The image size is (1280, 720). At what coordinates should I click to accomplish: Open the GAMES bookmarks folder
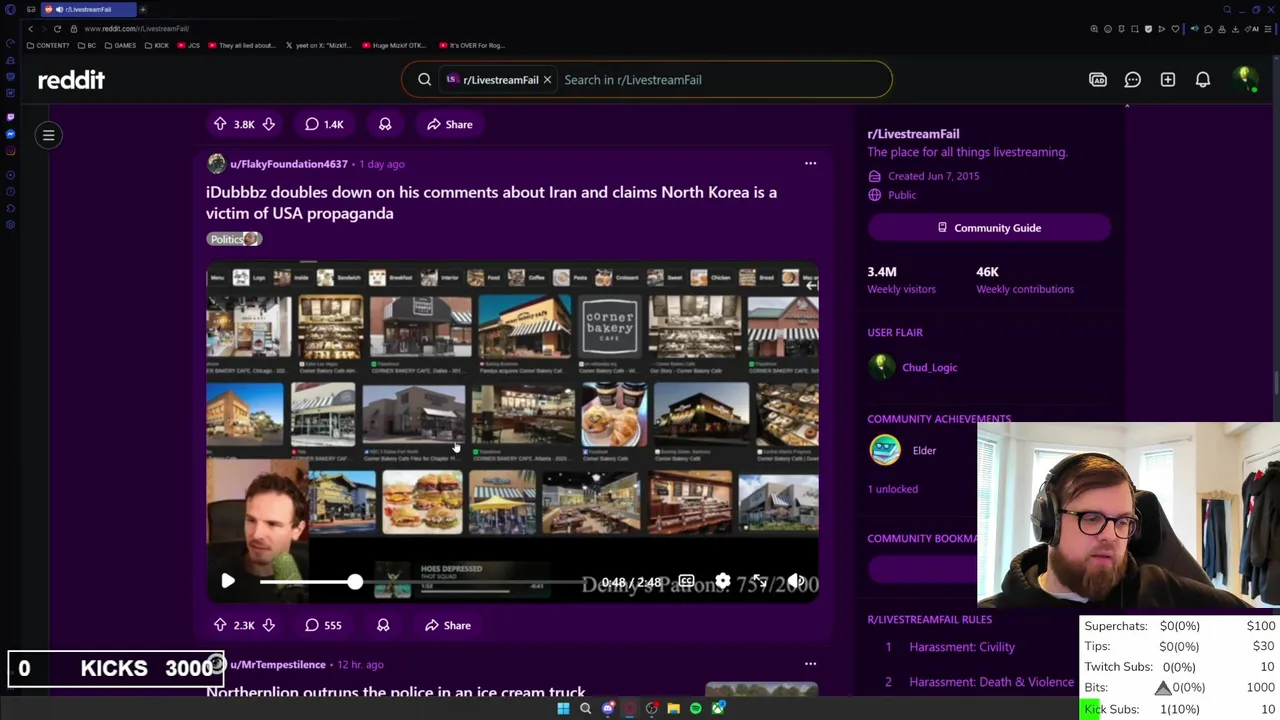click(x=120, y=45)
